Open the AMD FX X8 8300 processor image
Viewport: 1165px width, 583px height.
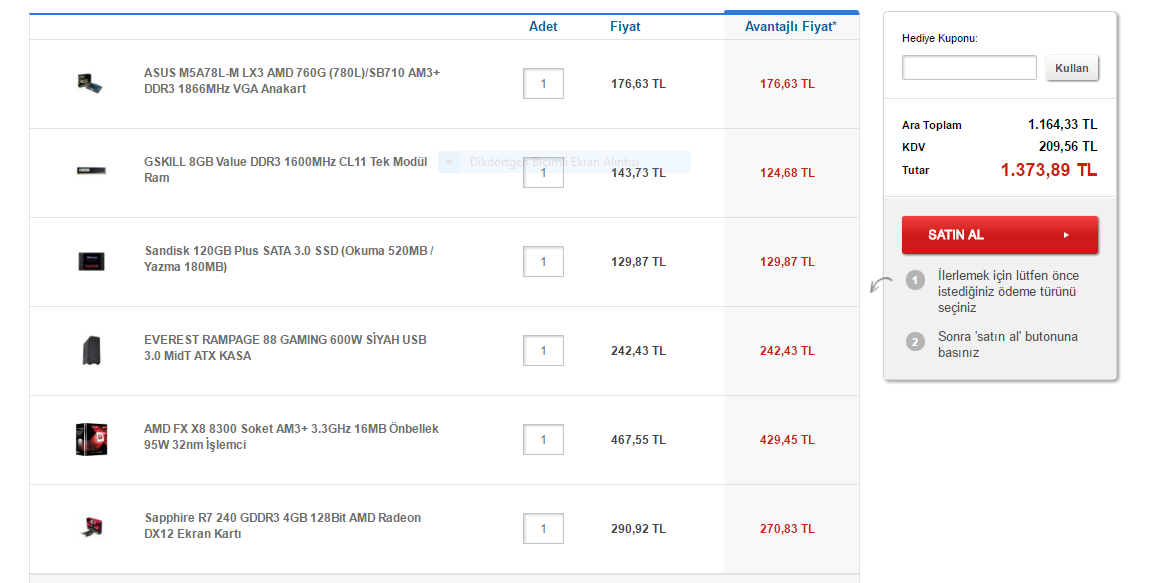pyautogui.click(x=91, y=440)
